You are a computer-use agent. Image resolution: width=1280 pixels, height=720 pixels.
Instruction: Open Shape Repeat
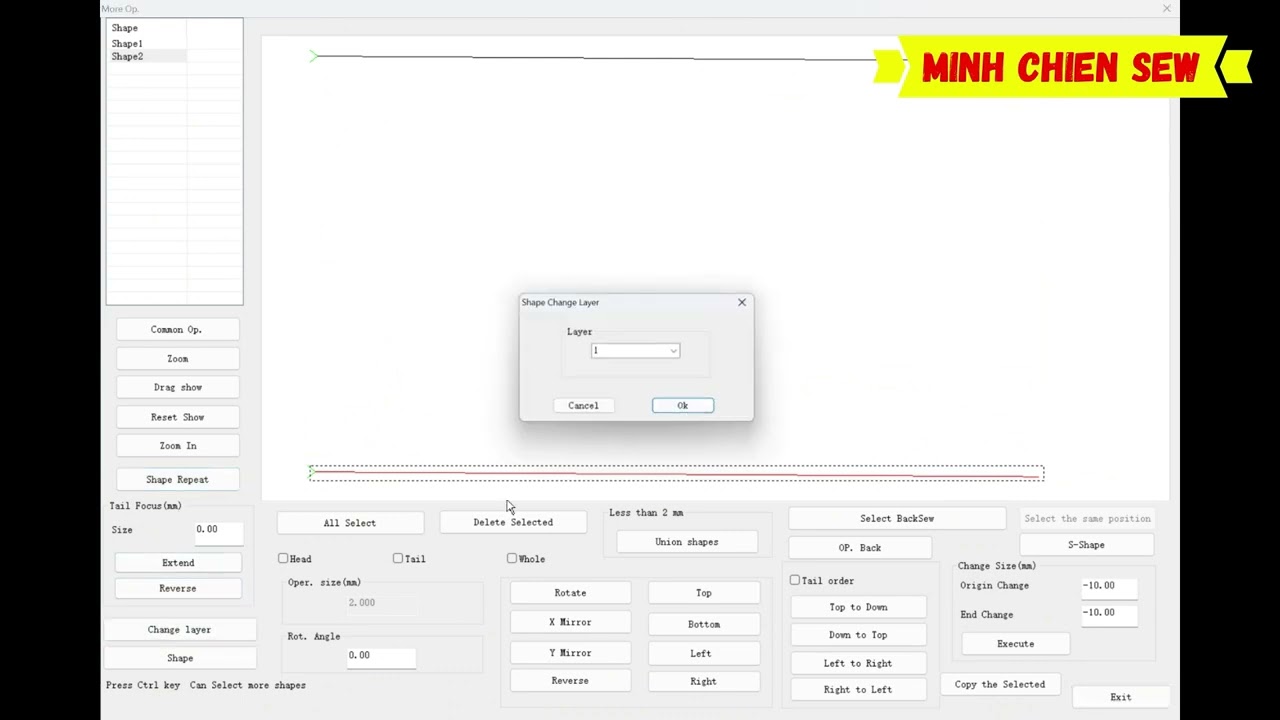click(x=177, y=479)
